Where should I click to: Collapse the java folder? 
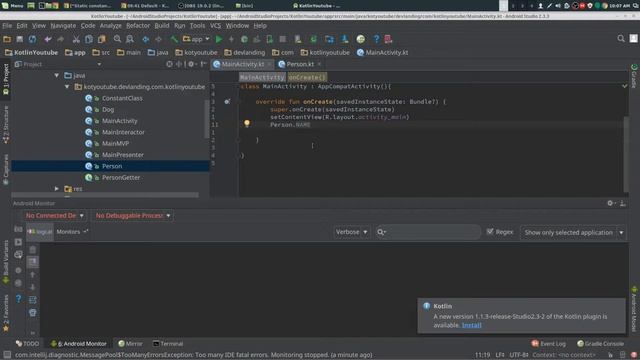pos(57,76)
